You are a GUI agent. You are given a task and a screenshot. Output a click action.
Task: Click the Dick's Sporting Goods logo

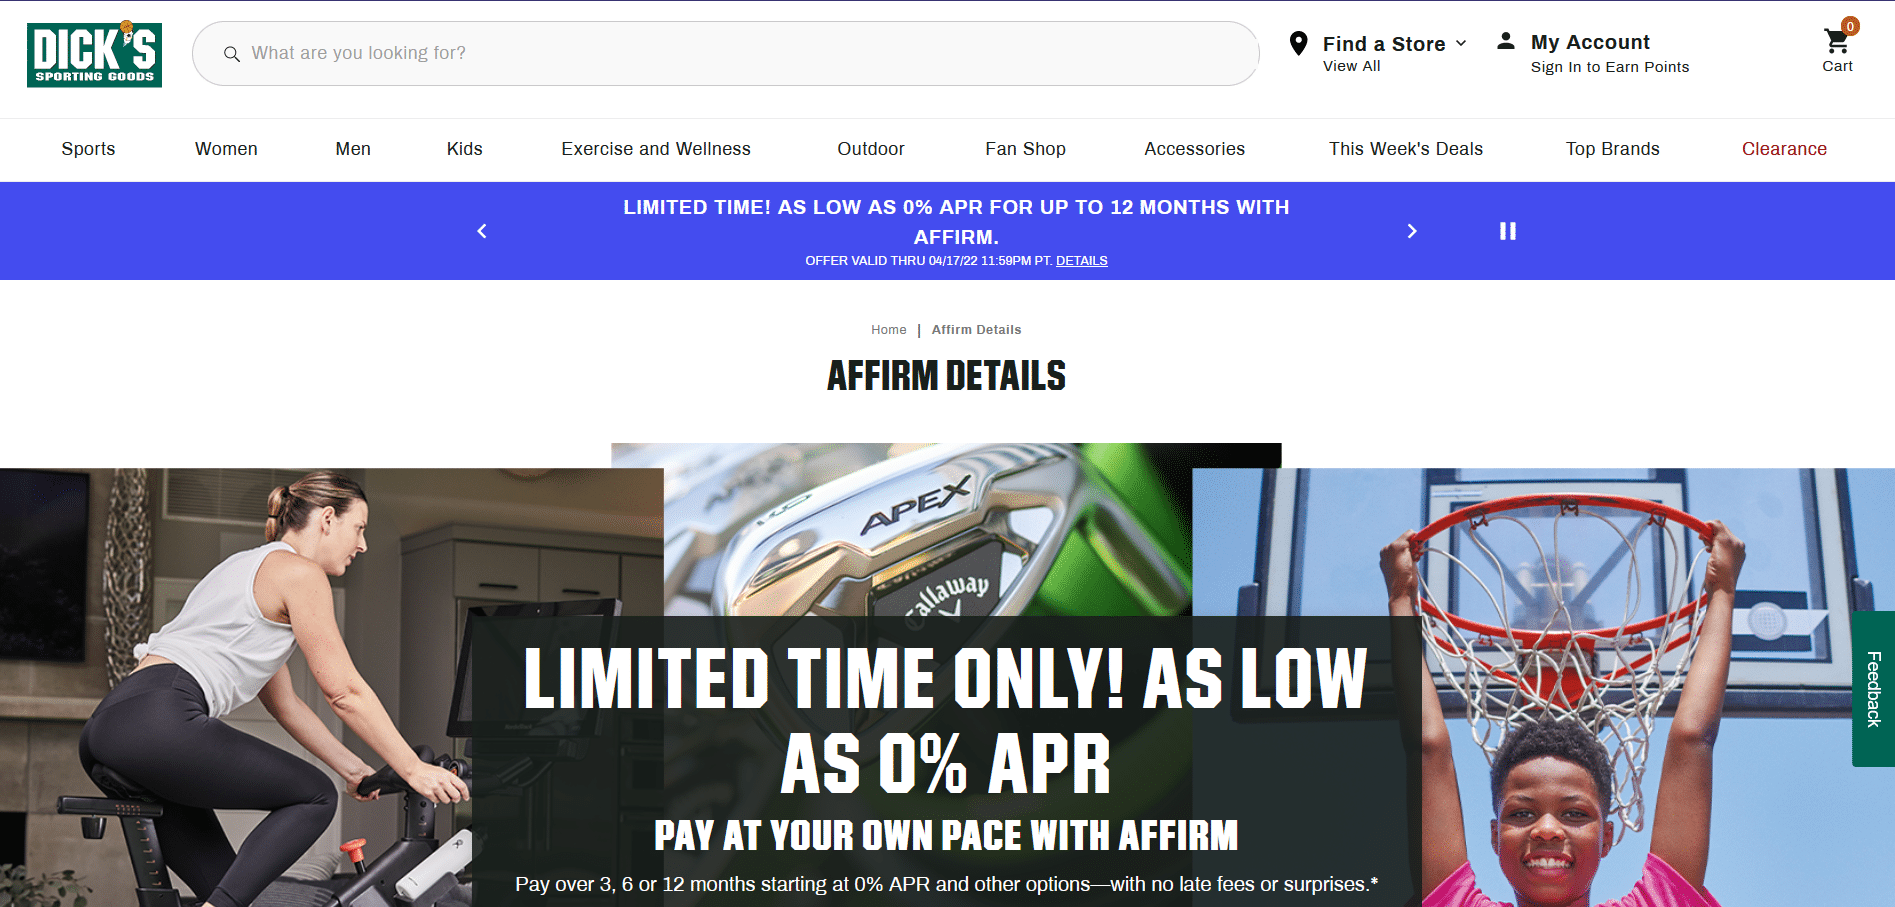(94, 54)
